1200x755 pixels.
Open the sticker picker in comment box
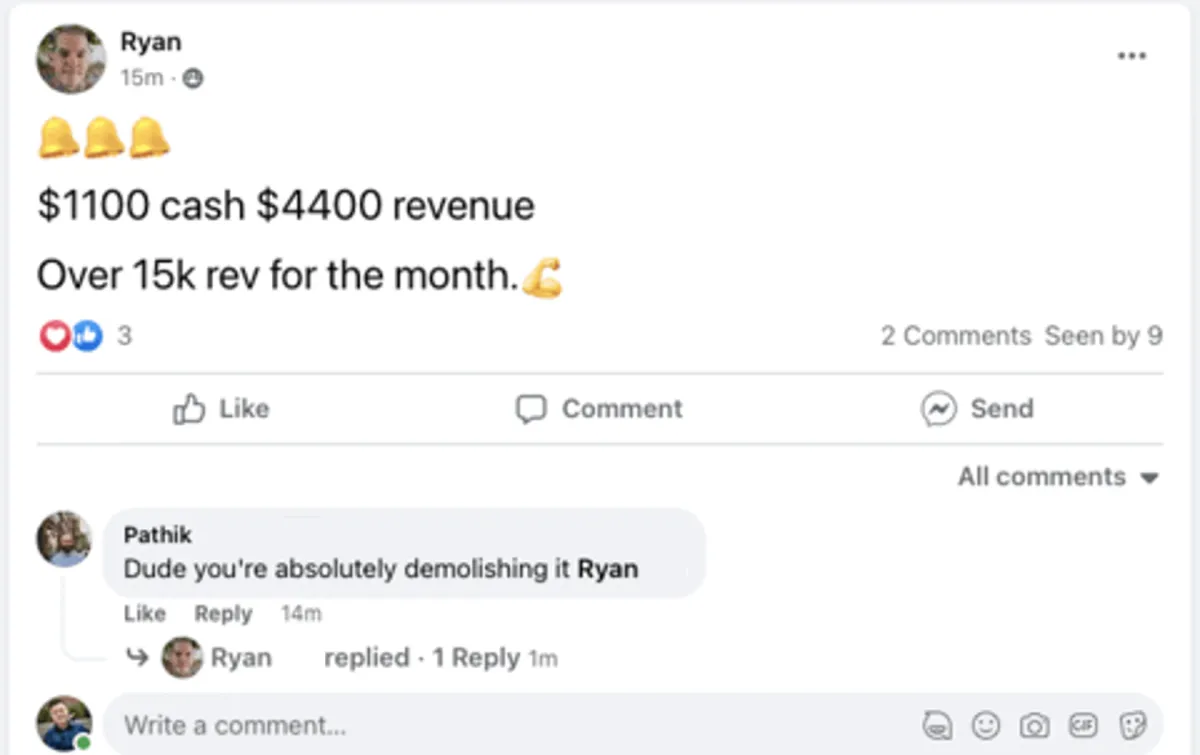[1131, 725]
